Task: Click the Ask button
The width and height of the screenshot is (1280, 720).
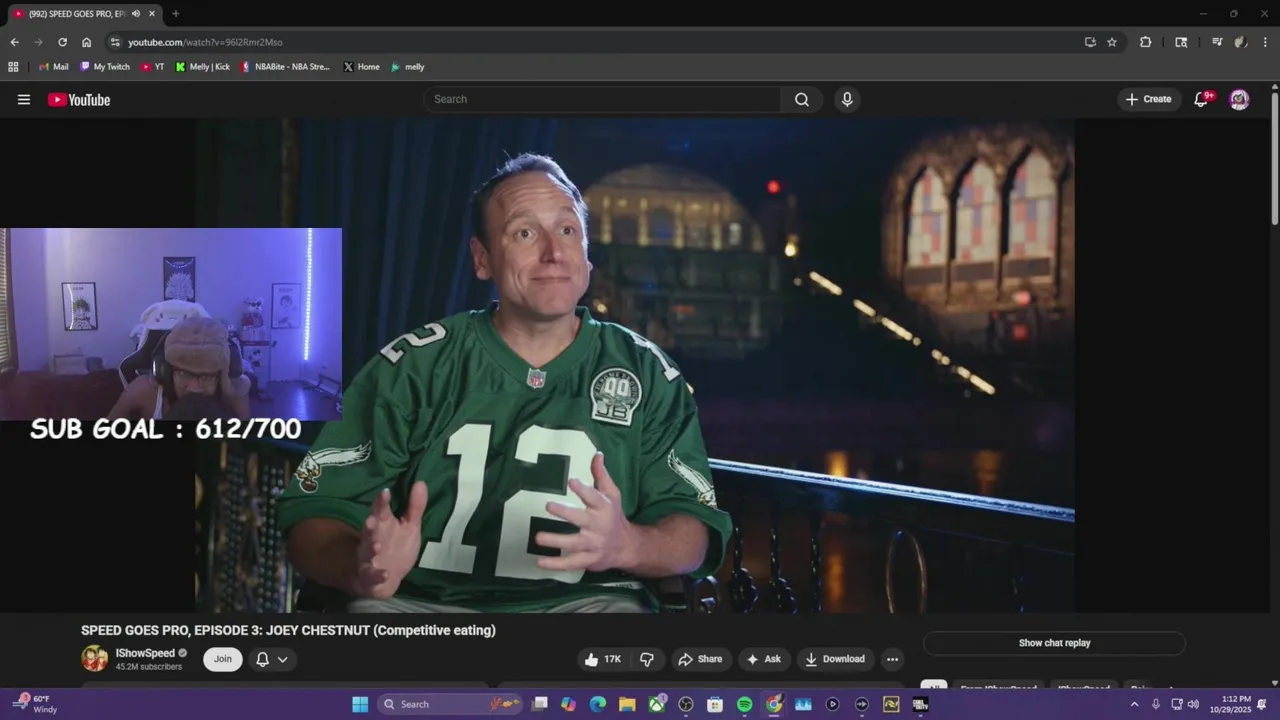Action: 763,659
